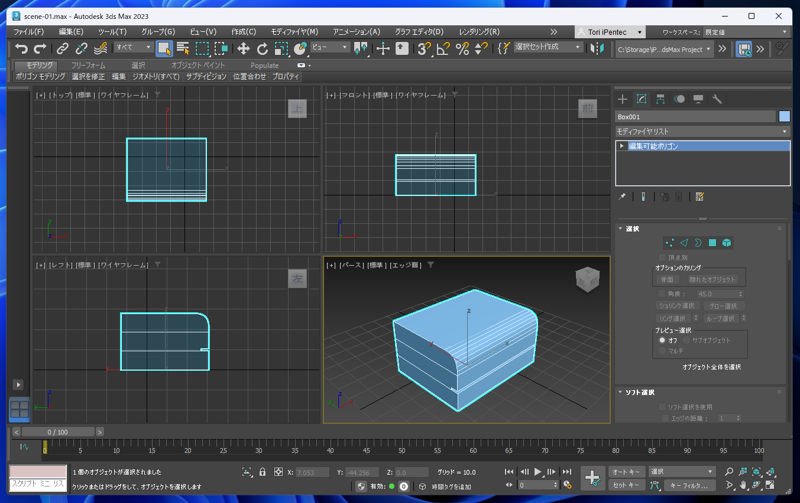Image resolution: width=800 pixels, height=503 pixels.
Task: Select Vertex sub-object level icon
Action: point(669,243)
